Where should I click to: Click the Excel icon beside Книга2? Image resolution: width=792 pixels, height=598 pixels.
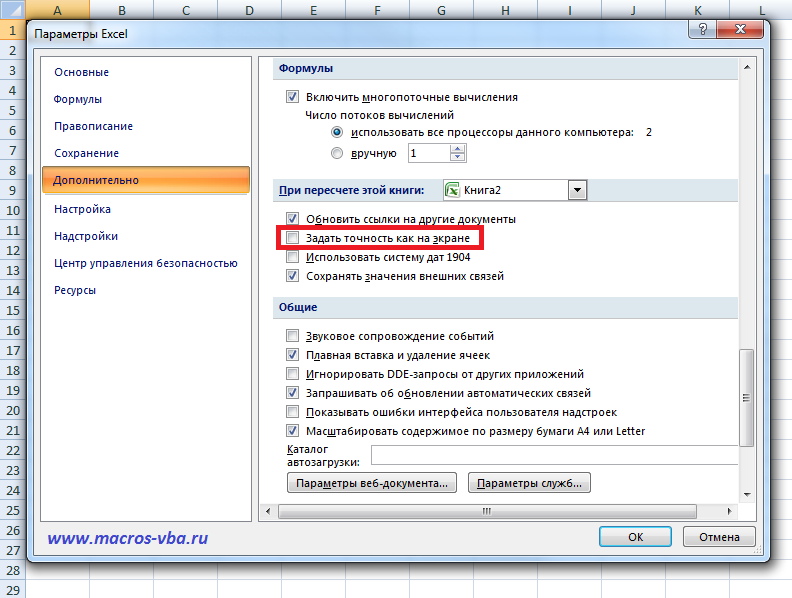point(452,190)
